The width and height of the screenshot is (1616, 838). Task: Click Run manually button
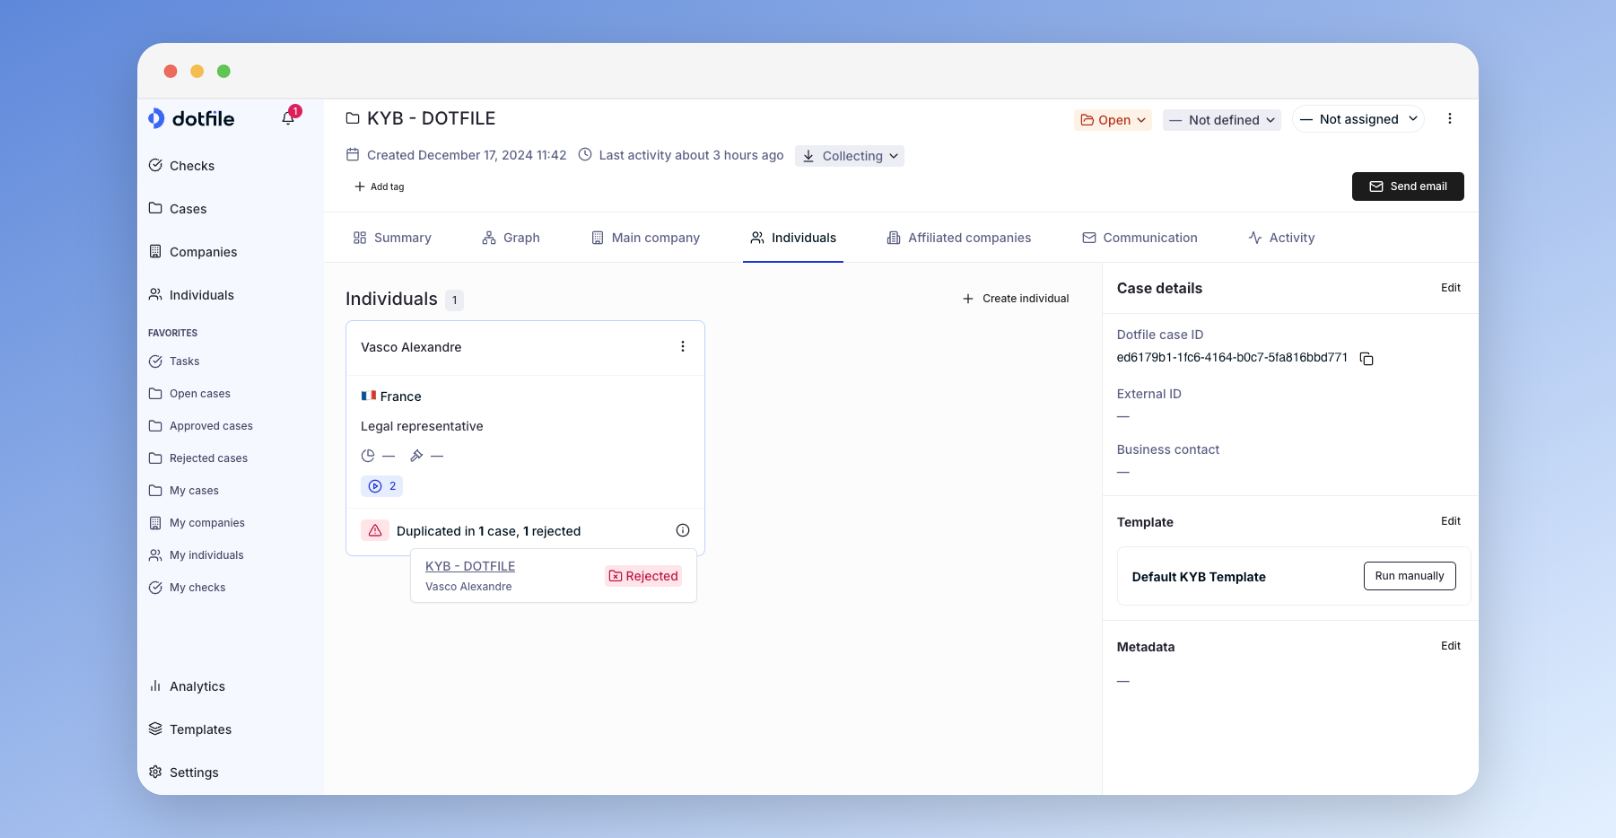click(x=1410, y=576)
